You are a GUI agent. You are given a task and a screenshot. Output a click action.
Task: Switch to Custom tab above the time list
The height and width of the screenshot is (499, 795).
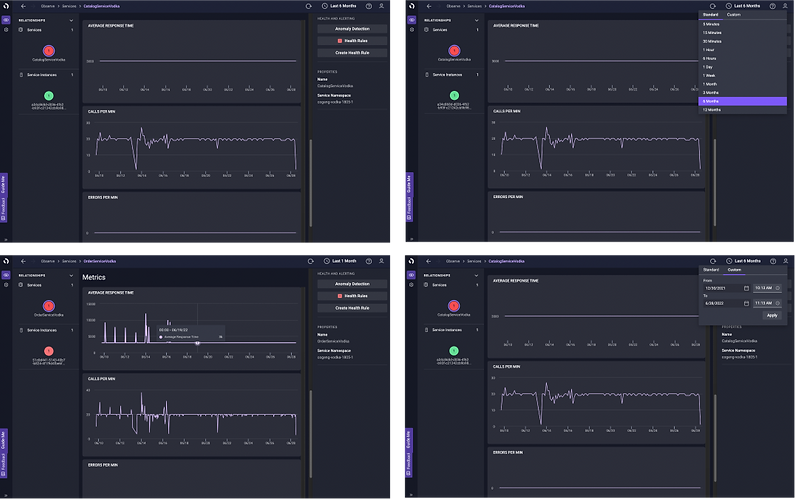pos(734,15)
